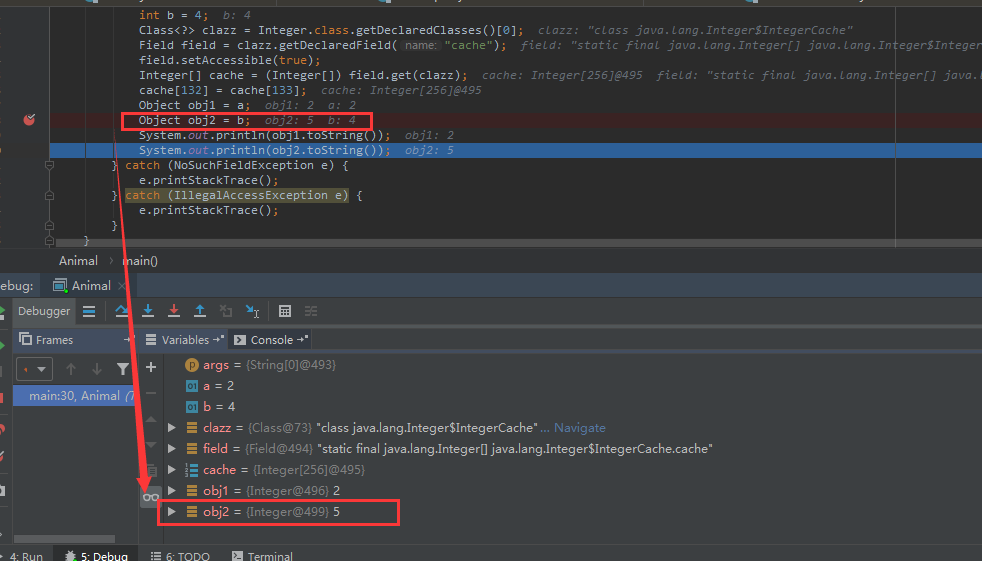Click the hide arrow next to Console tab
Screen dimensions: 982x561
302,339
